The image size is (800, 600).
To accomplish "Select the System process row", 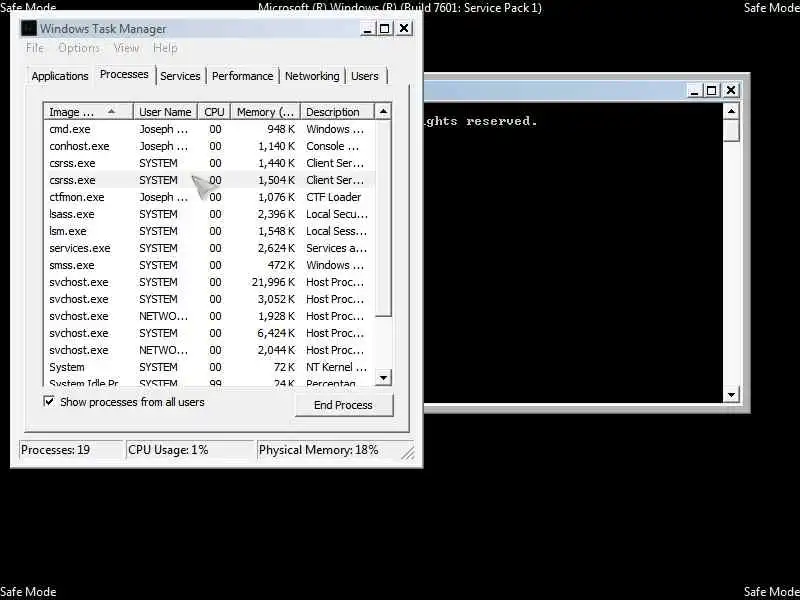I will 209,367.
